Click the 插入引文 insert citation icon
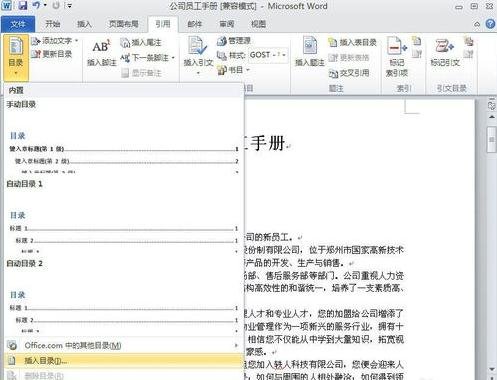Screen dimensions: 497x380 197,46
